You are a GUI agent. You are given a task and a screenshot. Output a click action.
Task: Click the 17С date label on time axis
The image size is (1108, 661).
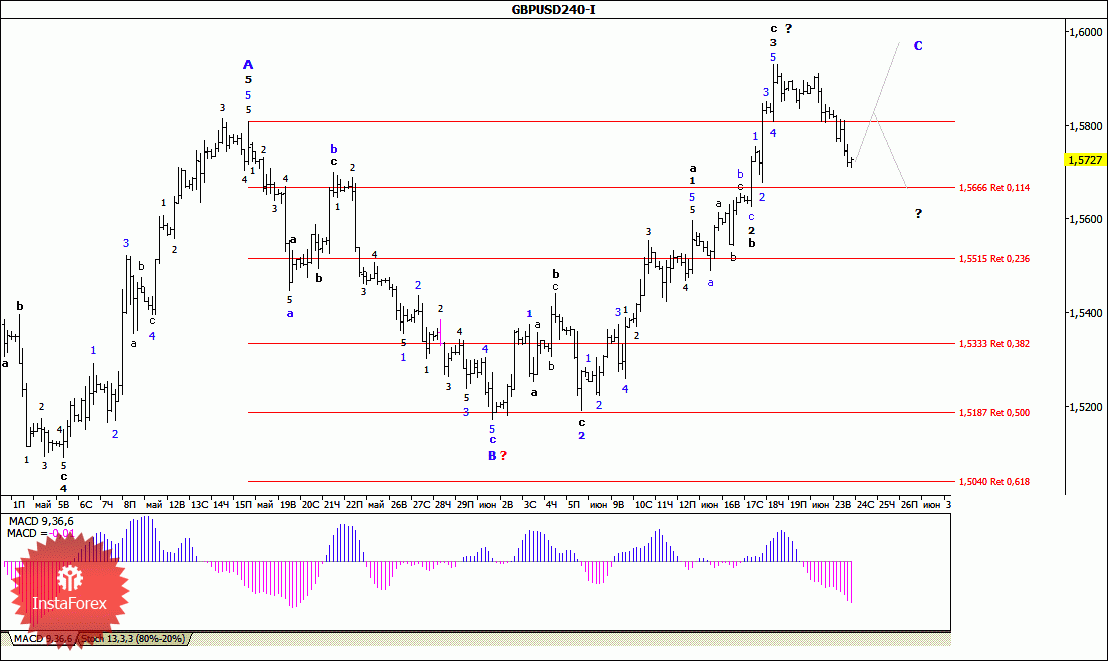tap(755, 505)
